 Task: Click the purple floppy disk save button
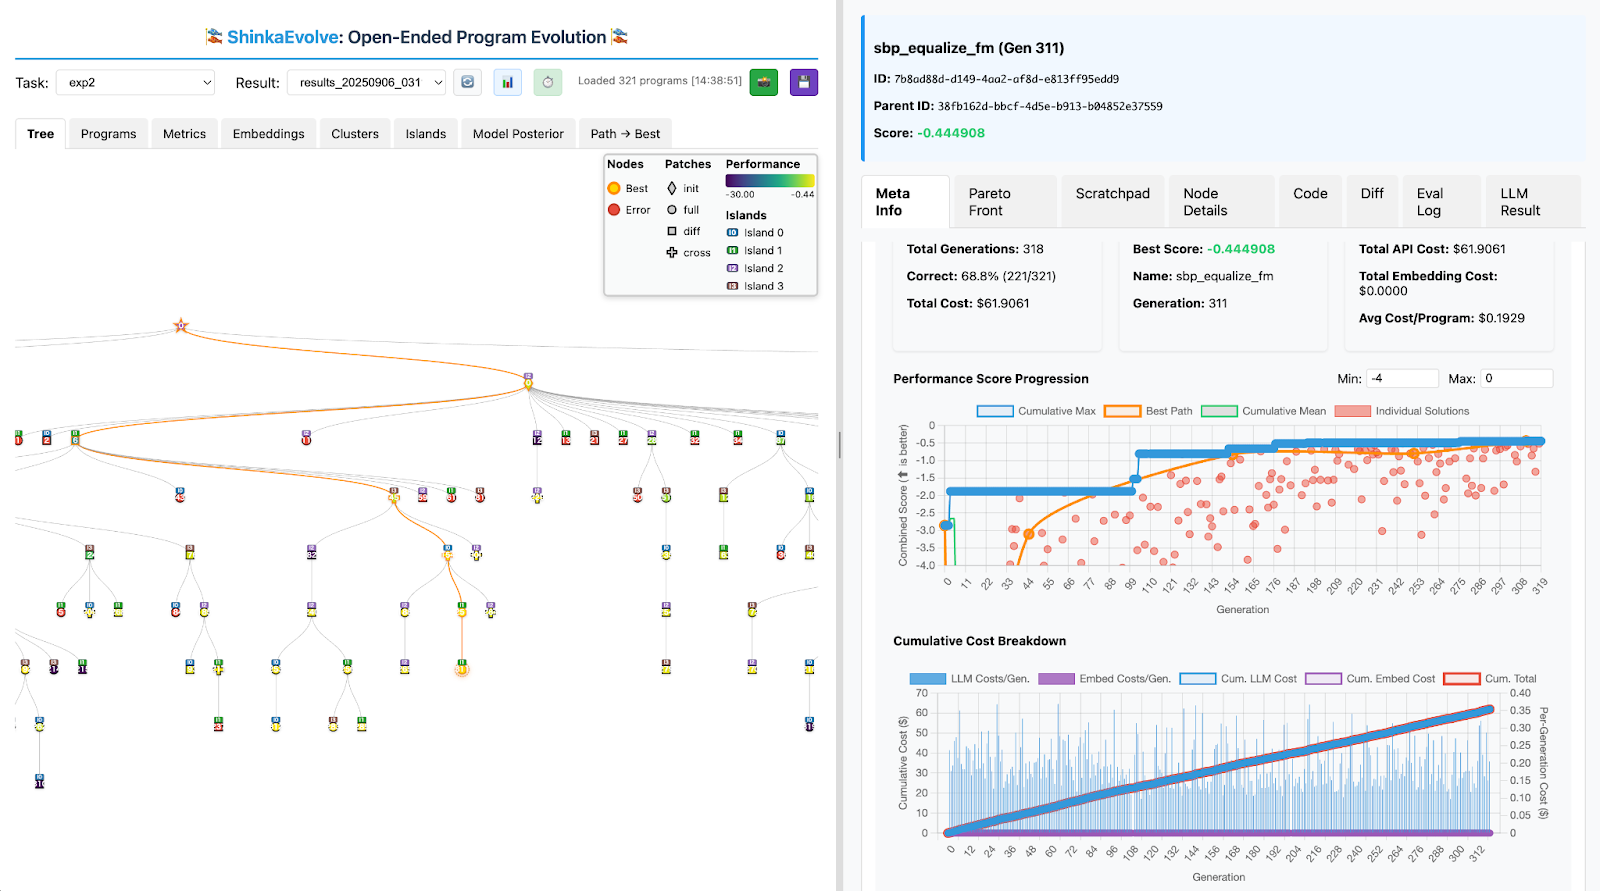pos(804,82)
